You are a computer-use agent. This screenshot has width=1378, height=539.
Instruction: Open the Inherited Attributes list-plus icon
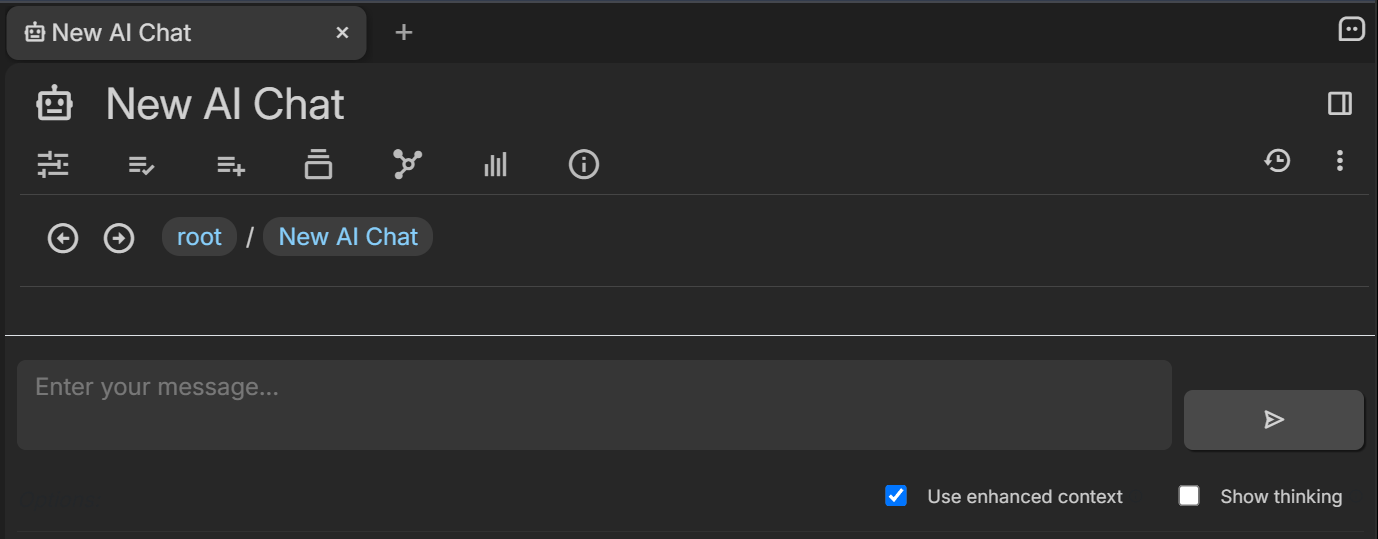pyautogui.click(x=230, y=164)
